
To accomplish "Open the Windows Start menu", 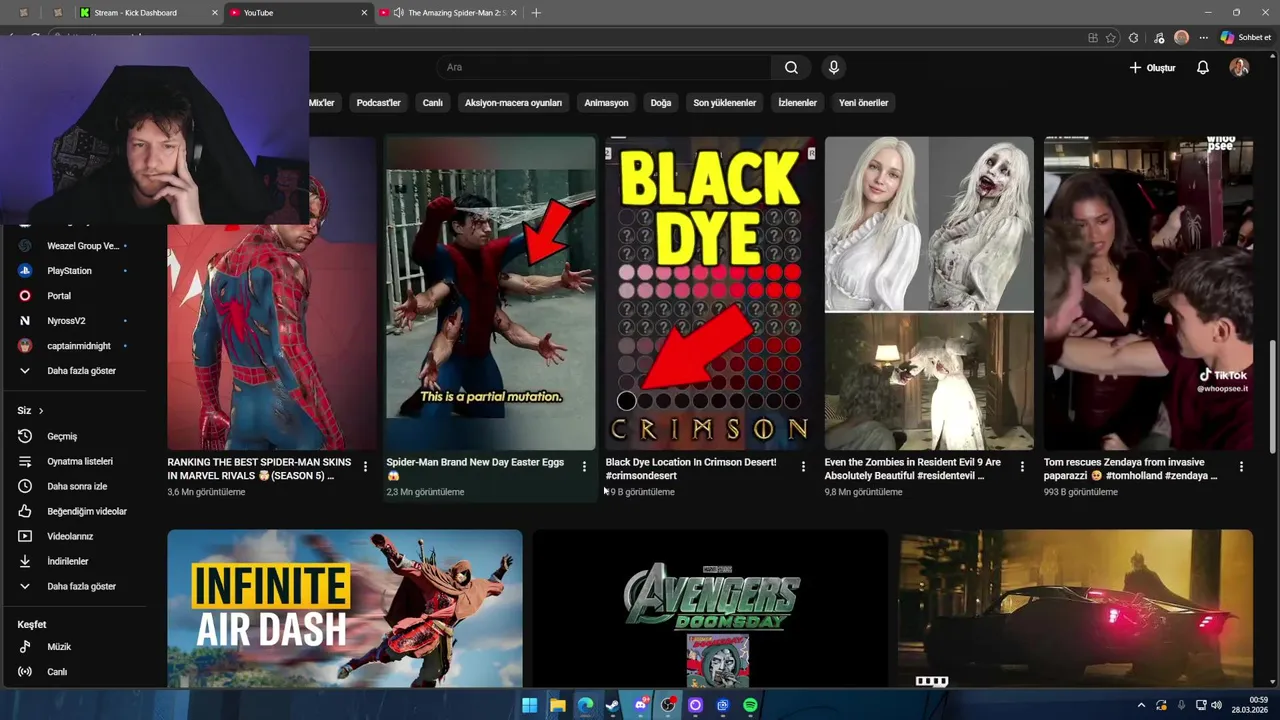I will [x=529, y=705].
